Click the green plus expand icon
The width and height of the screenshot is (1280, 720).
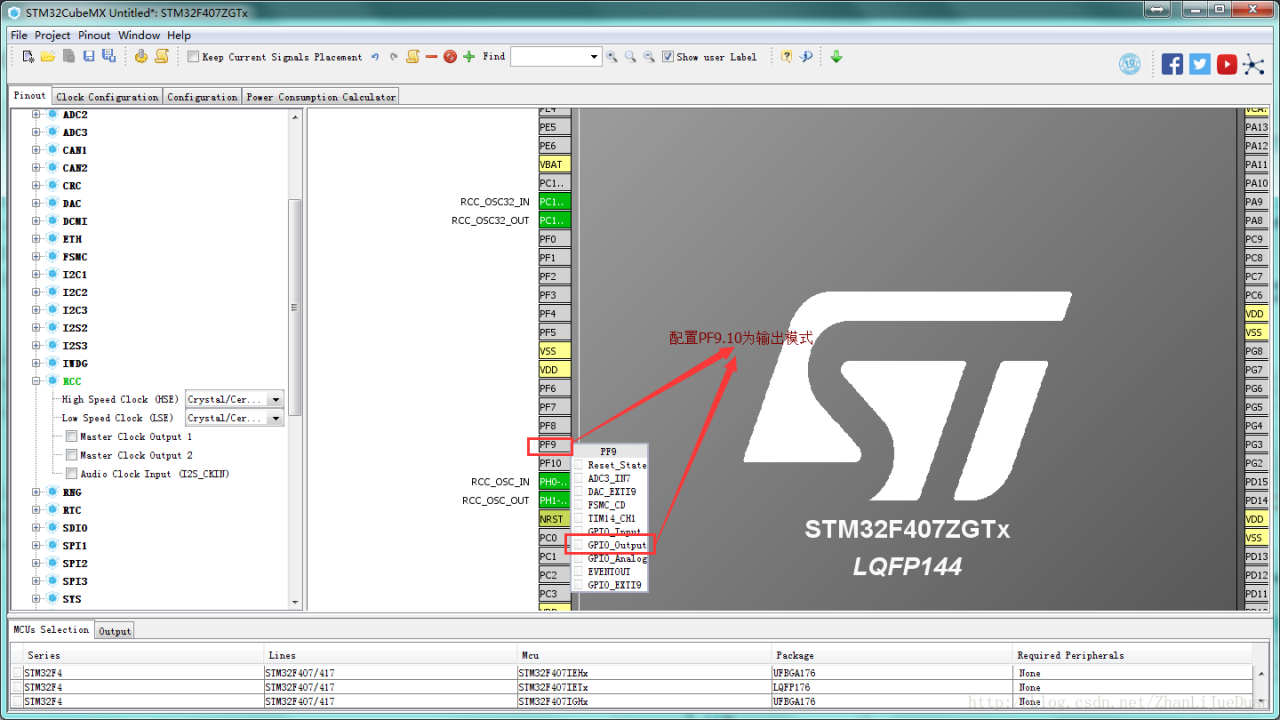click(x=469, y=57)
